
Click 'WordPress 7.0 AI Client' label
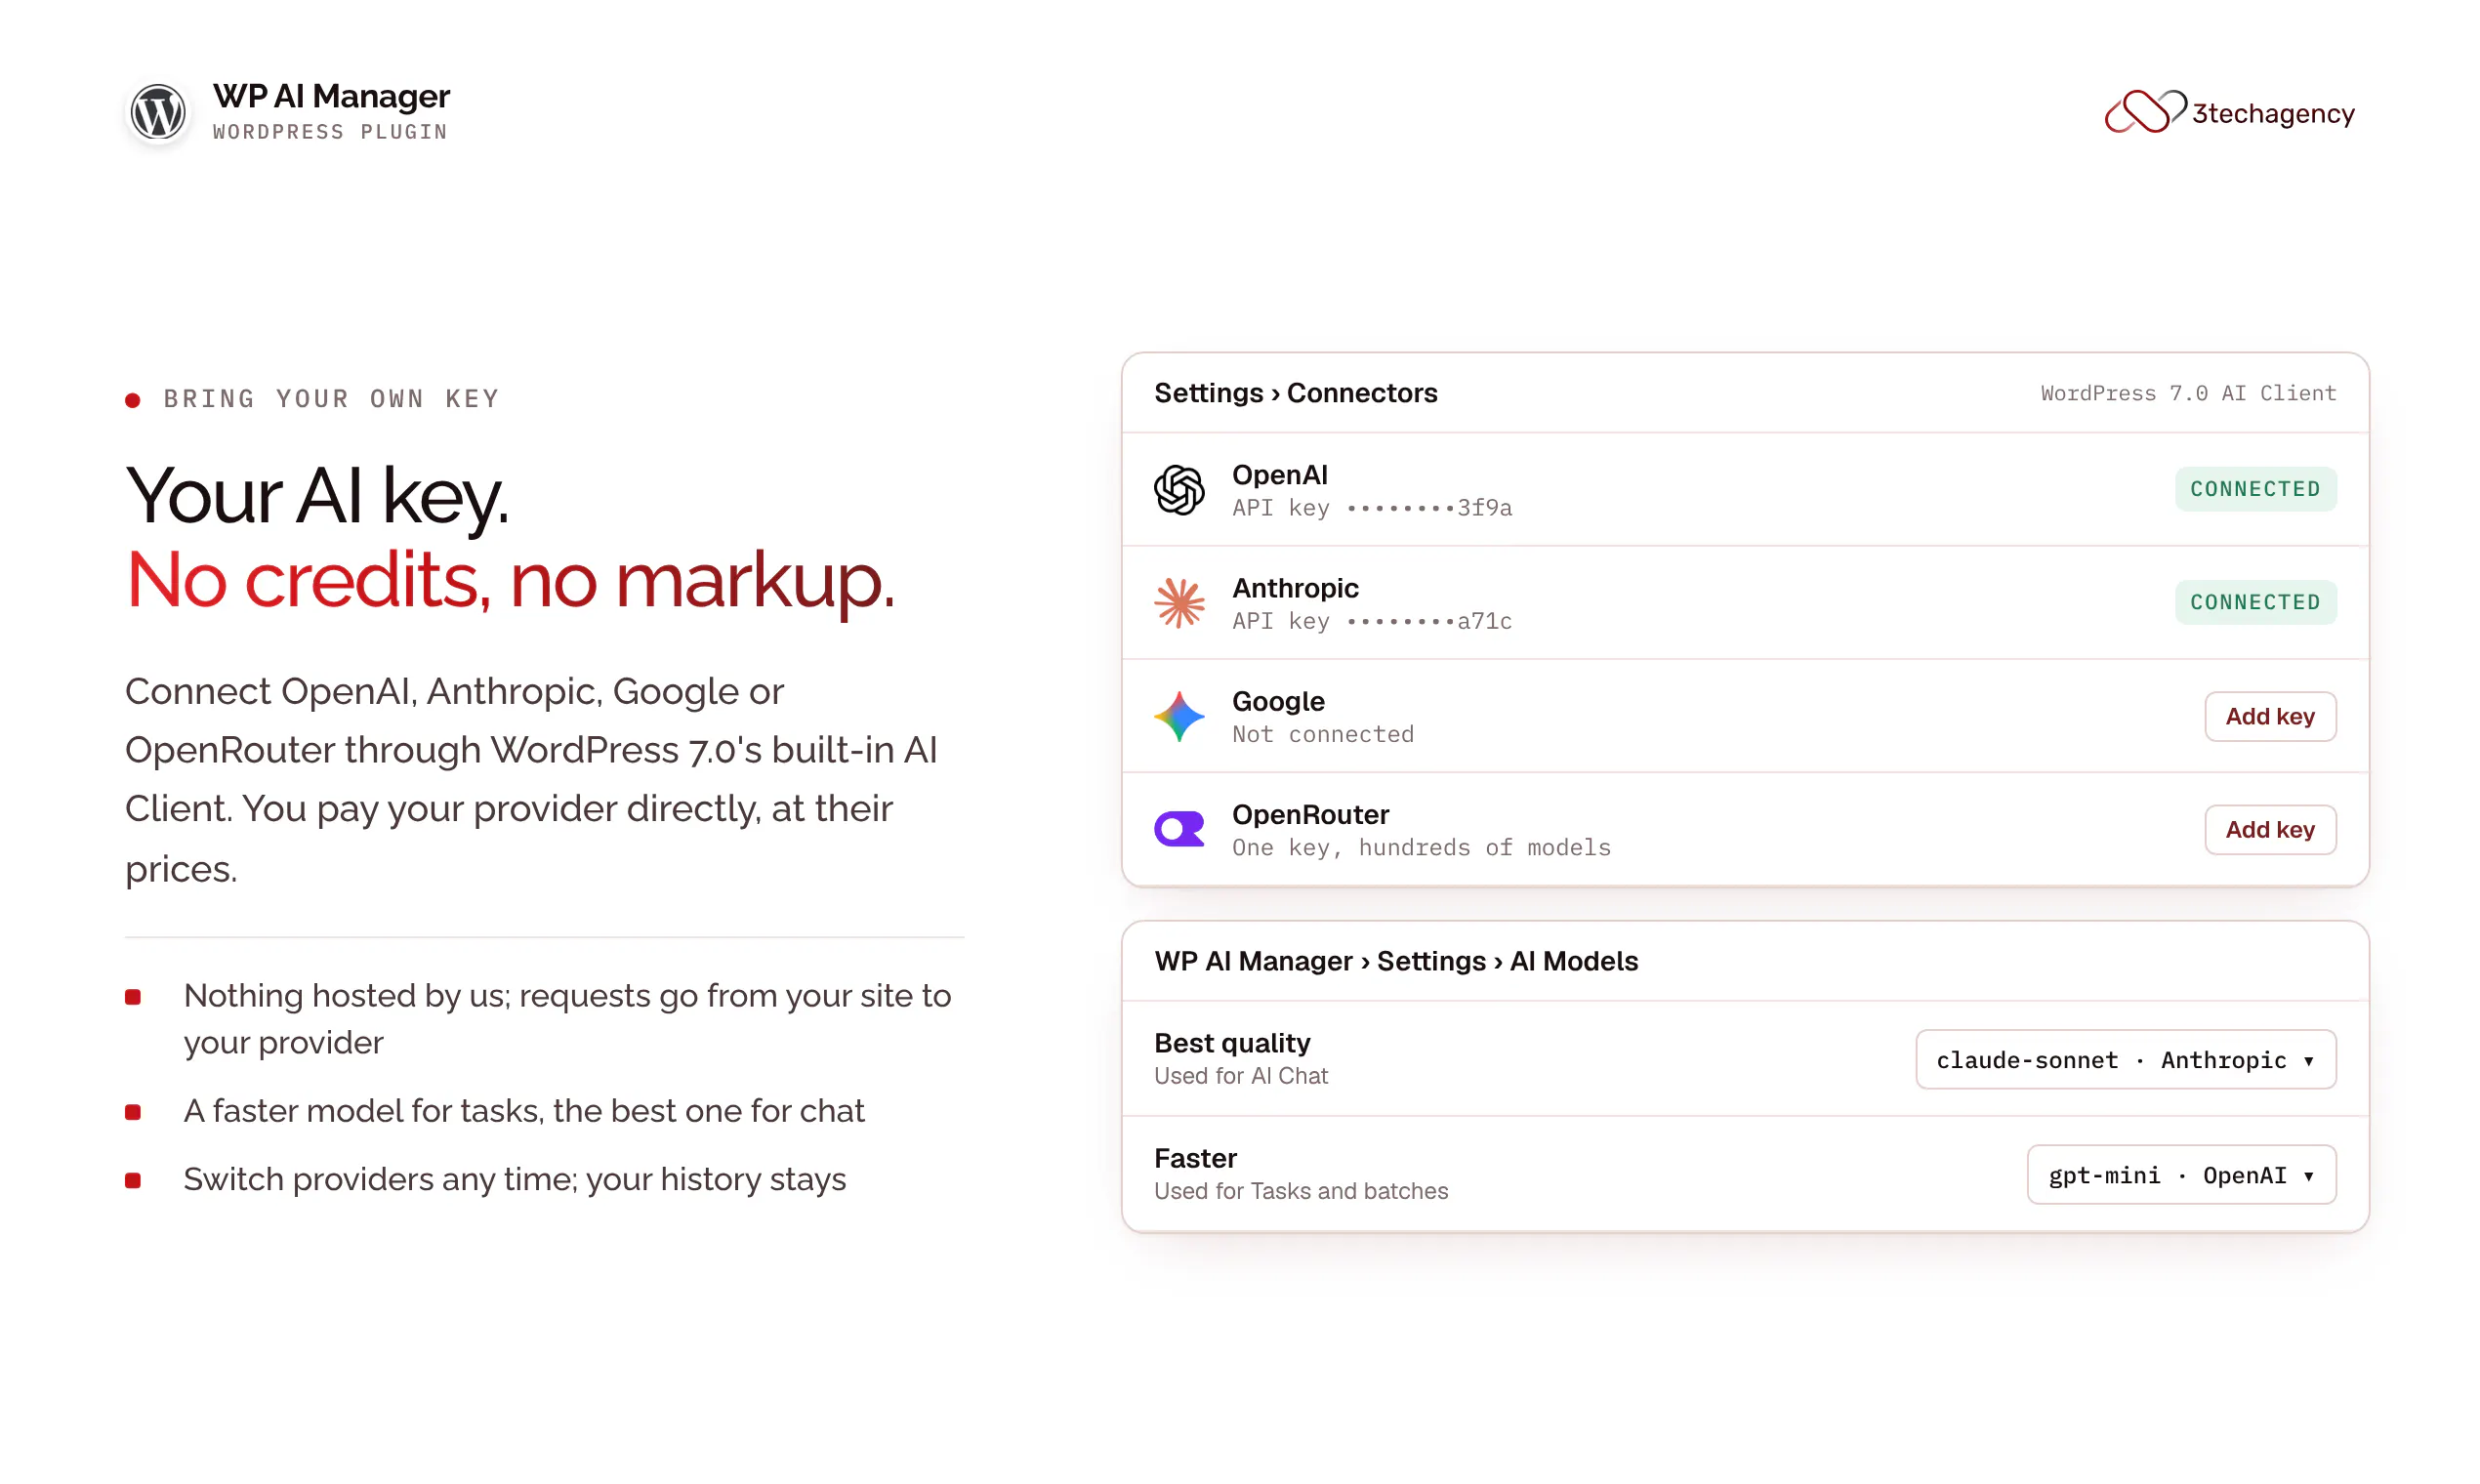coord(2188,393)
